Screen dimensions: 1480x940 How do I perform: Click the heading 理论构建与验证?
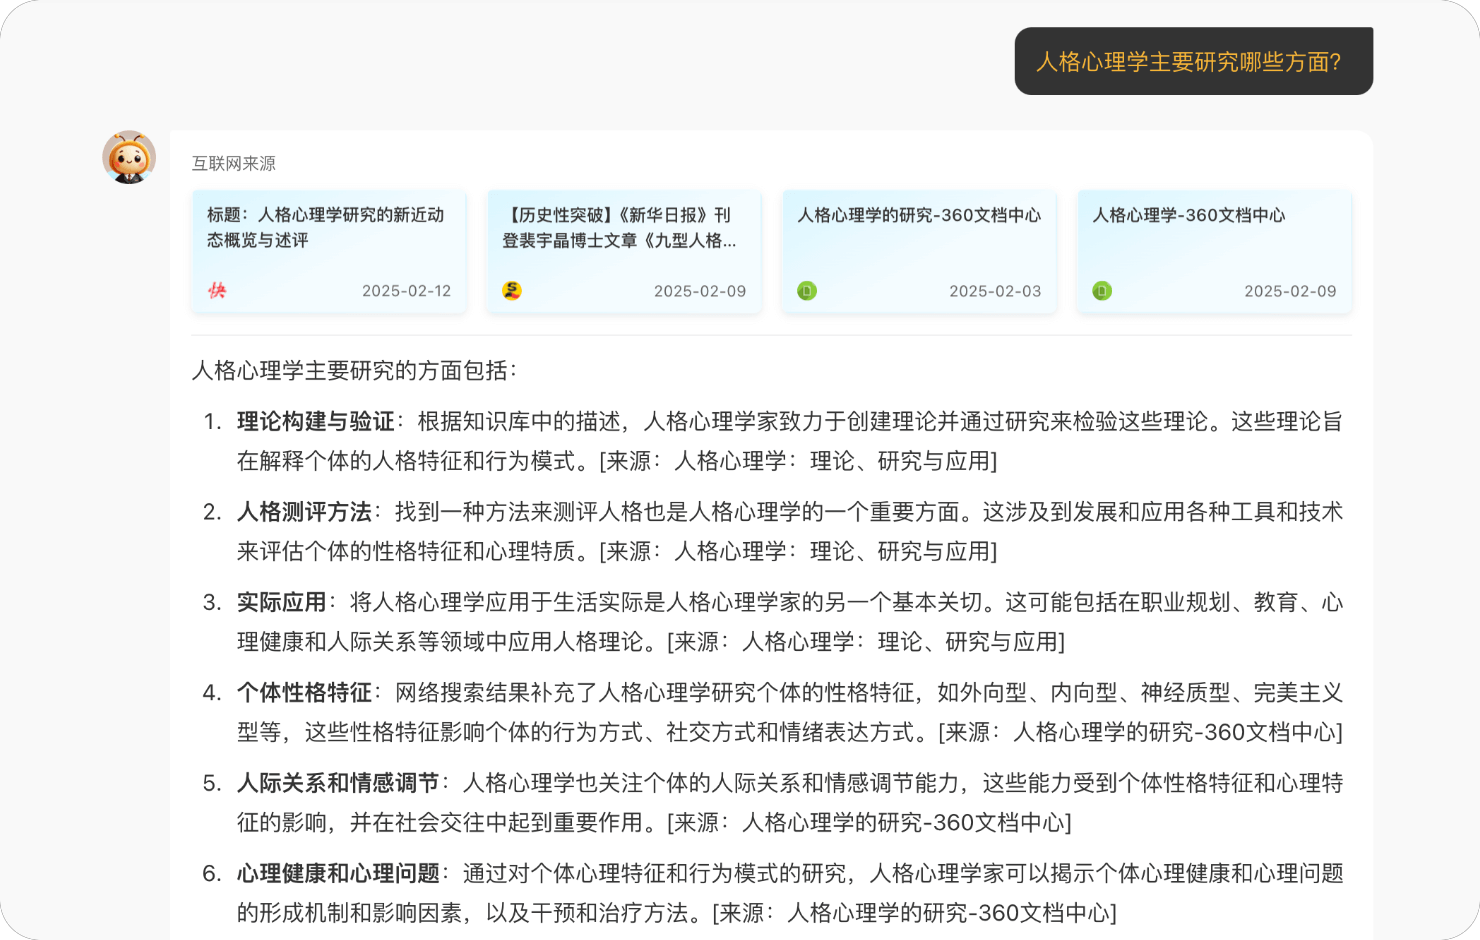[316, 422]
